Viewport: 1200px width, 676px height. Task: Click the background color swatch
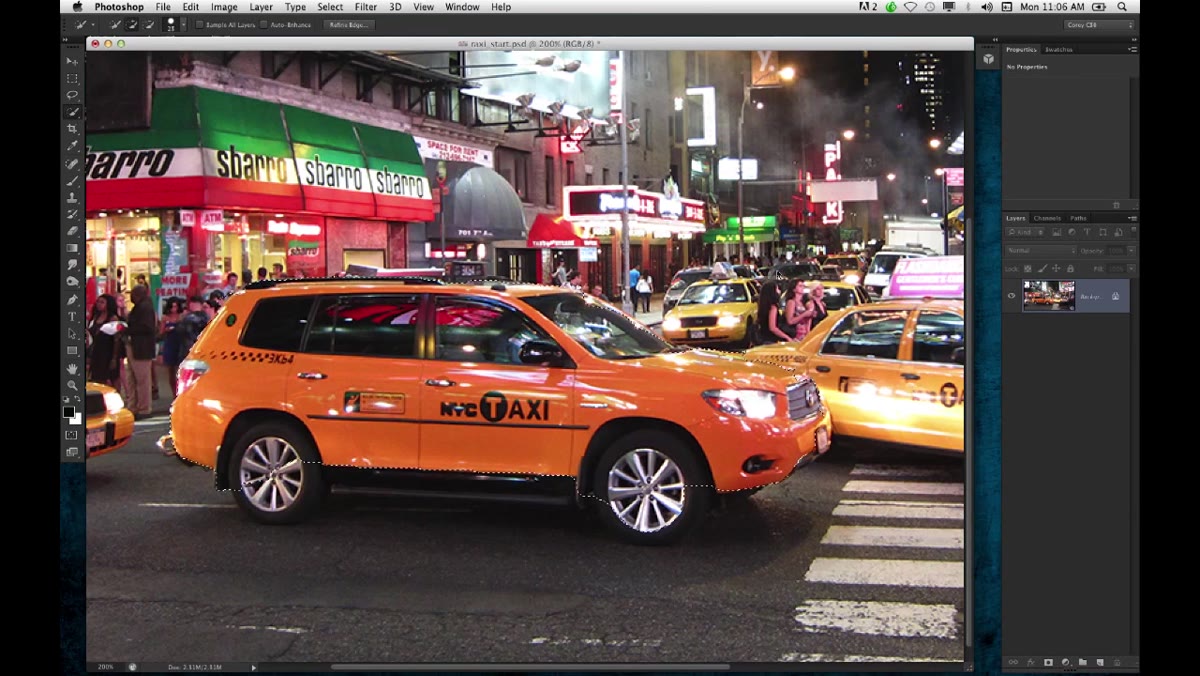coord(77,420)
